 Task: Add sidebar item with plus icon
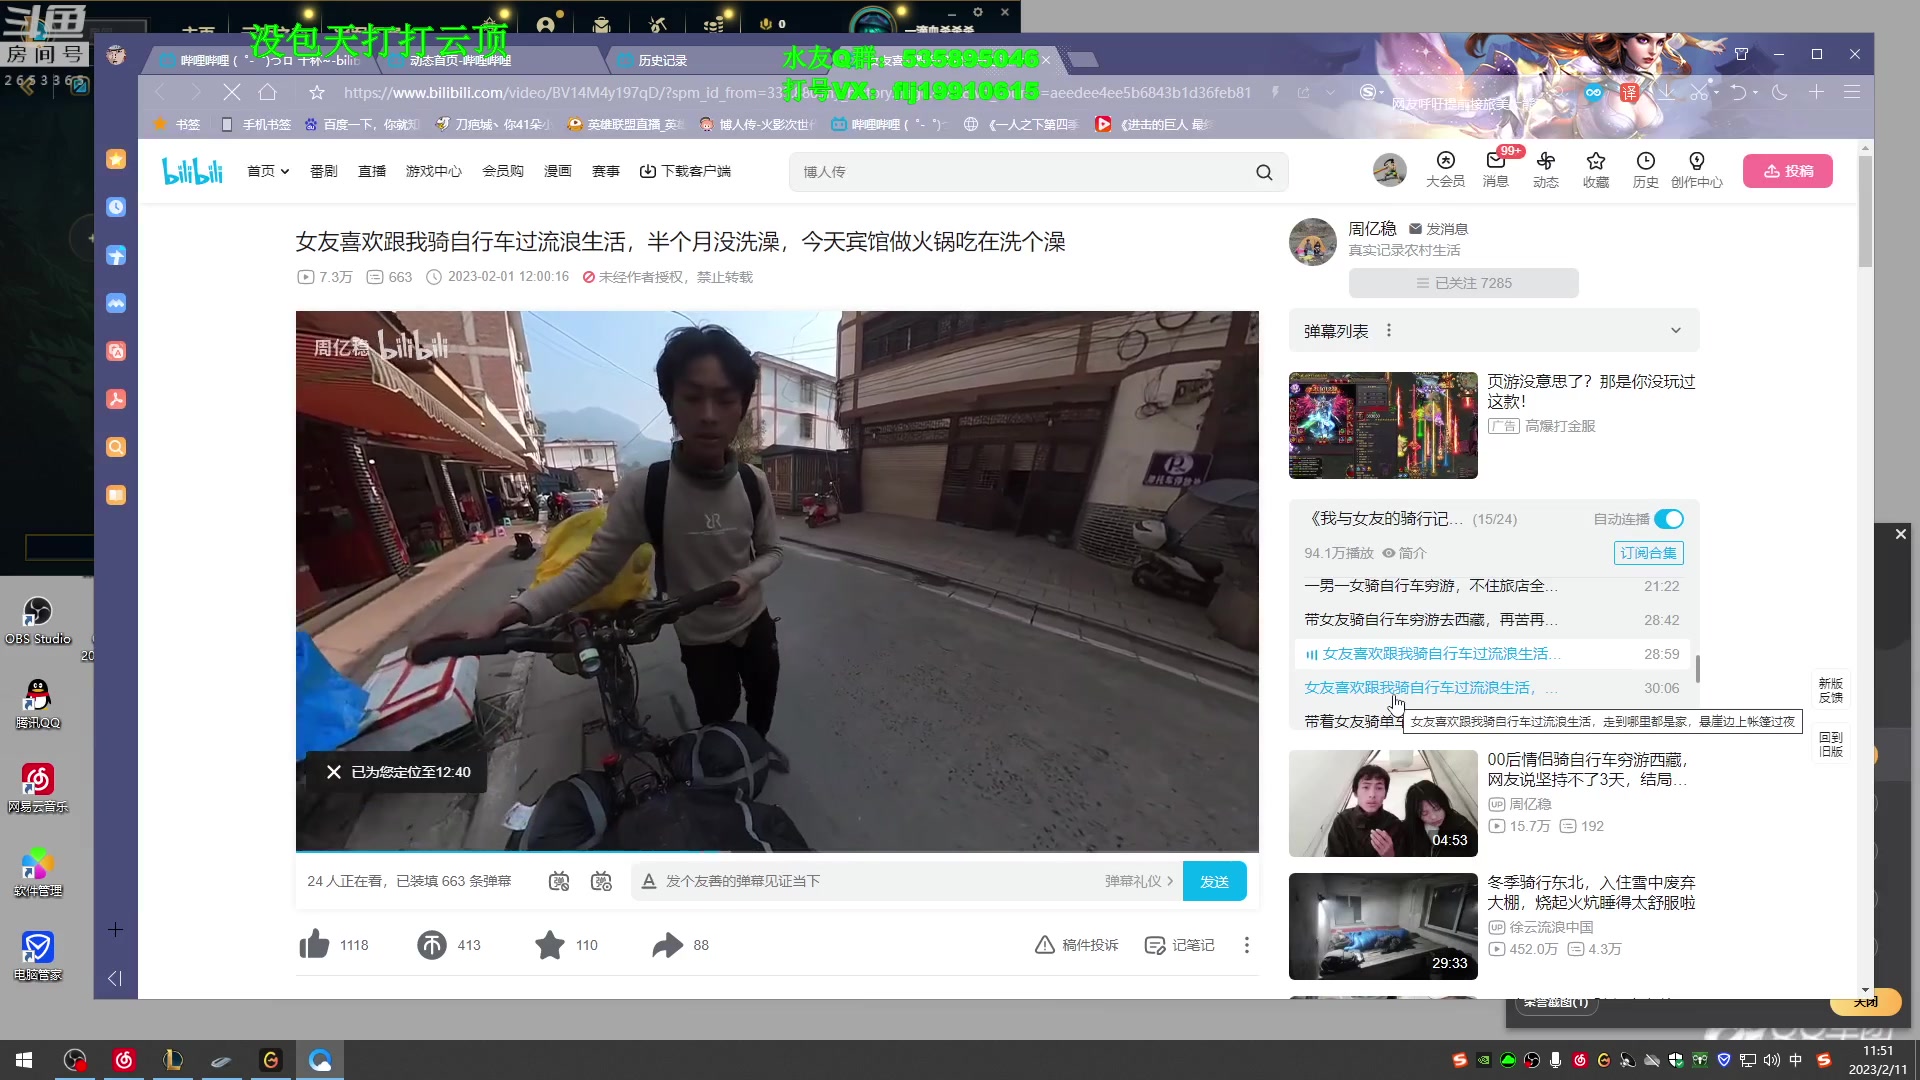(116, 930)
